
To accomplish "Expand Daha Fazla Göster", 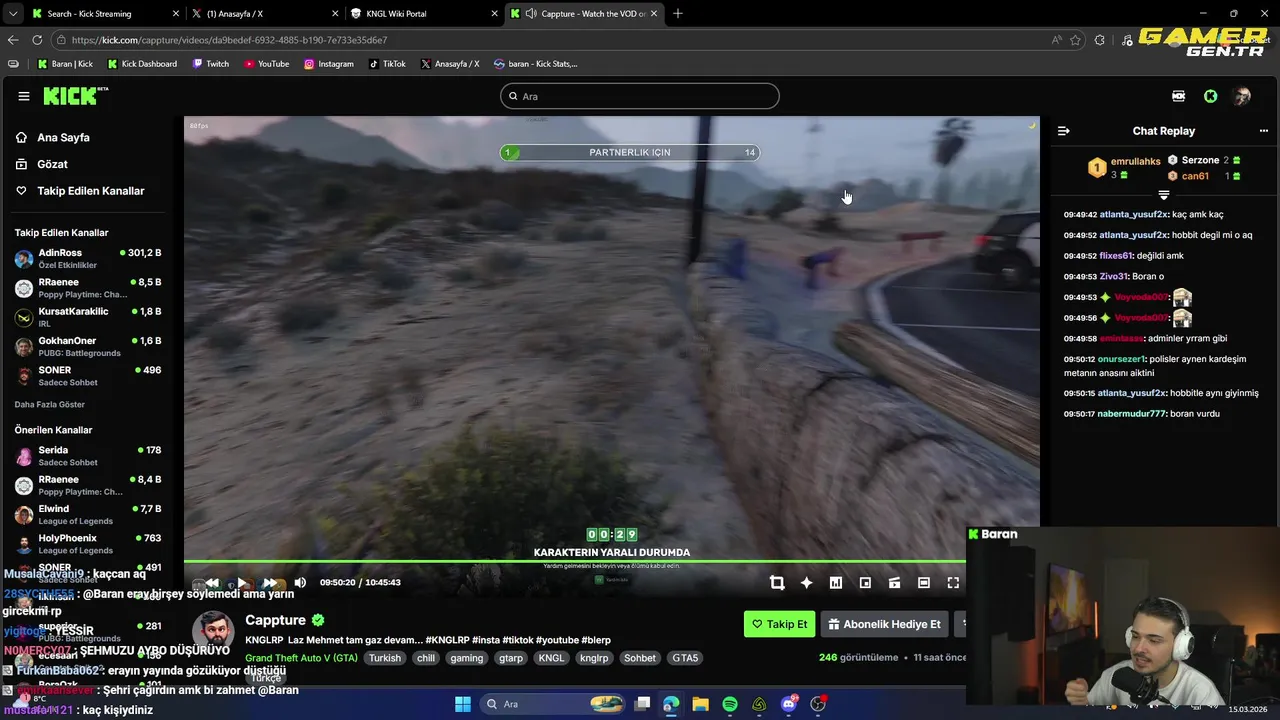I will tap(50, 405).
